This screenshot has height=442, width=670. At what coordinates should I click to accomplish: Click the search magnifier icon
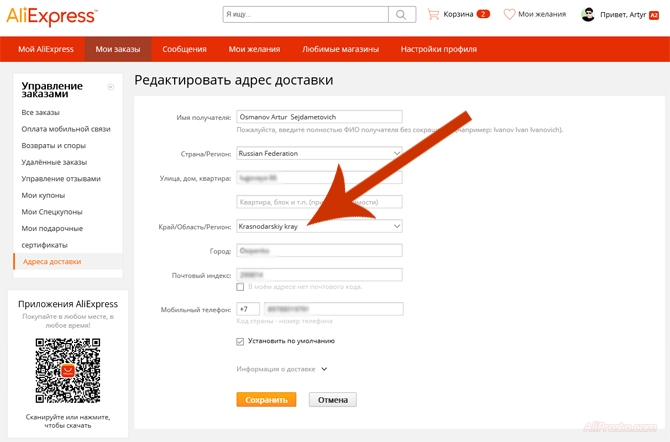click(400, 15)
